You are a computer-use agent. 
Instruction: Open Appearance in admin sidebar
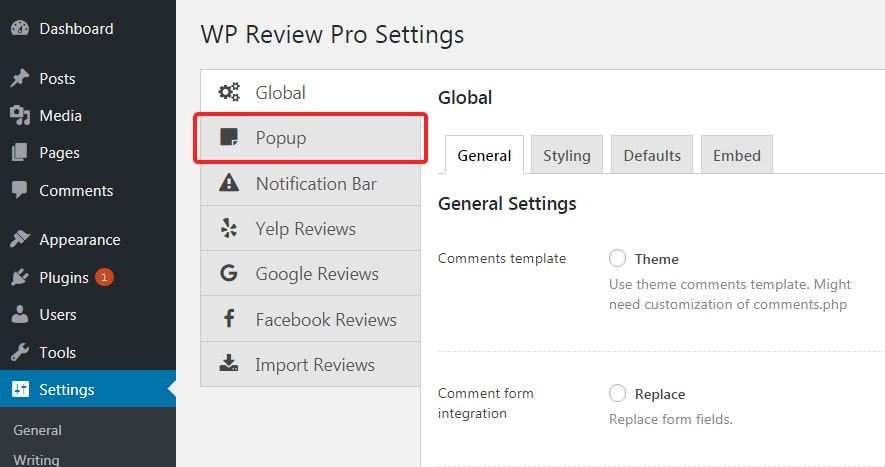click(88, 239)
